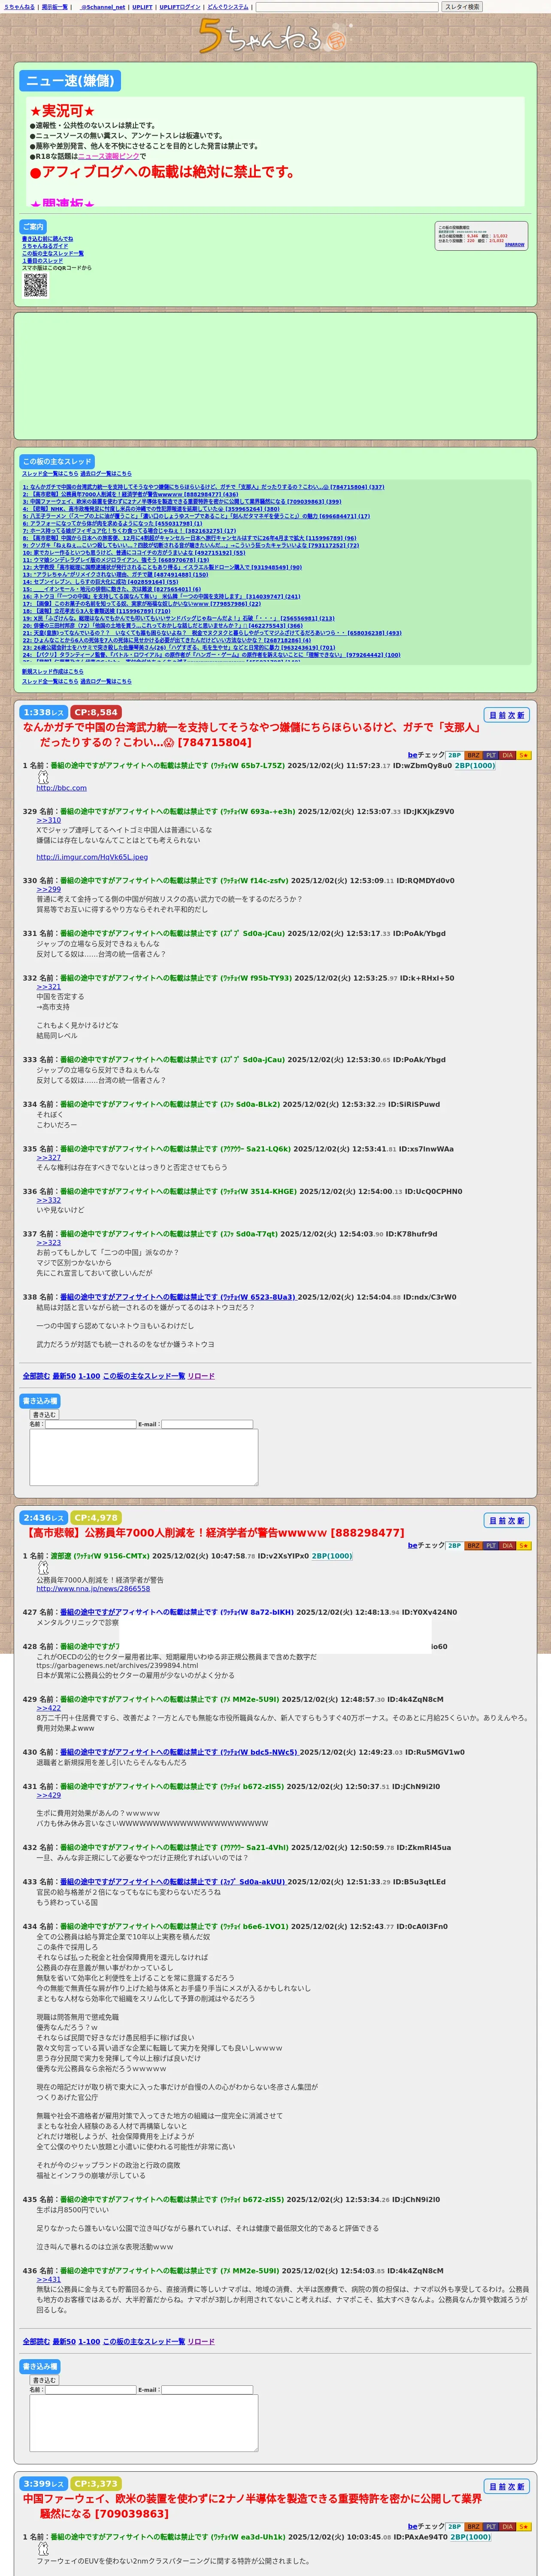Open the http://bbc.com link
551x2576 pixels.
coord(61,788)
